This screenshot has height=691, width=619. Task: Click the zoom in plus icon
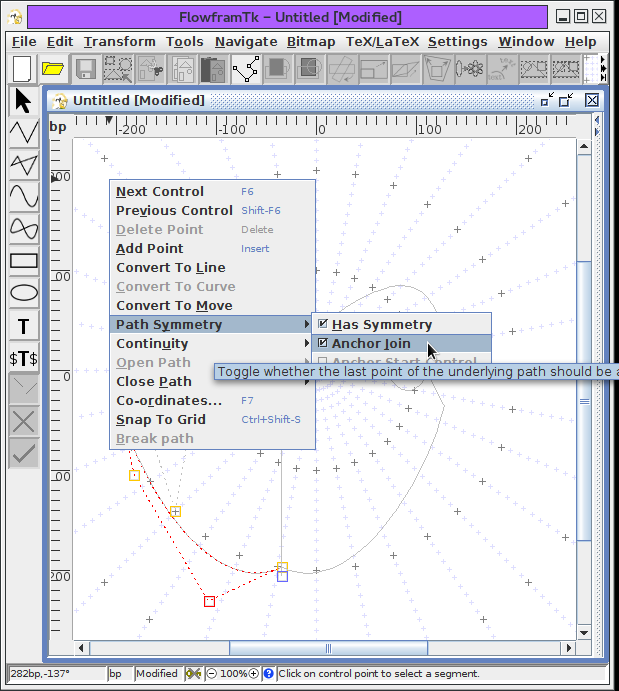254,673
